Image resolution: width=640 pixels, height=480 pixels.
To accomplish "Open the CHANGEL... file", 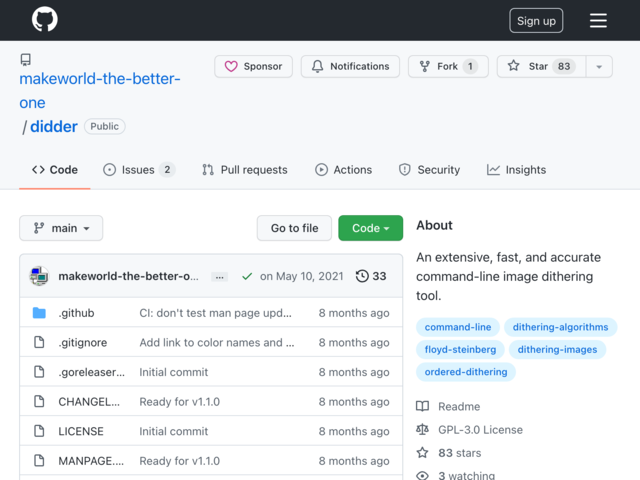I will 89,402.
